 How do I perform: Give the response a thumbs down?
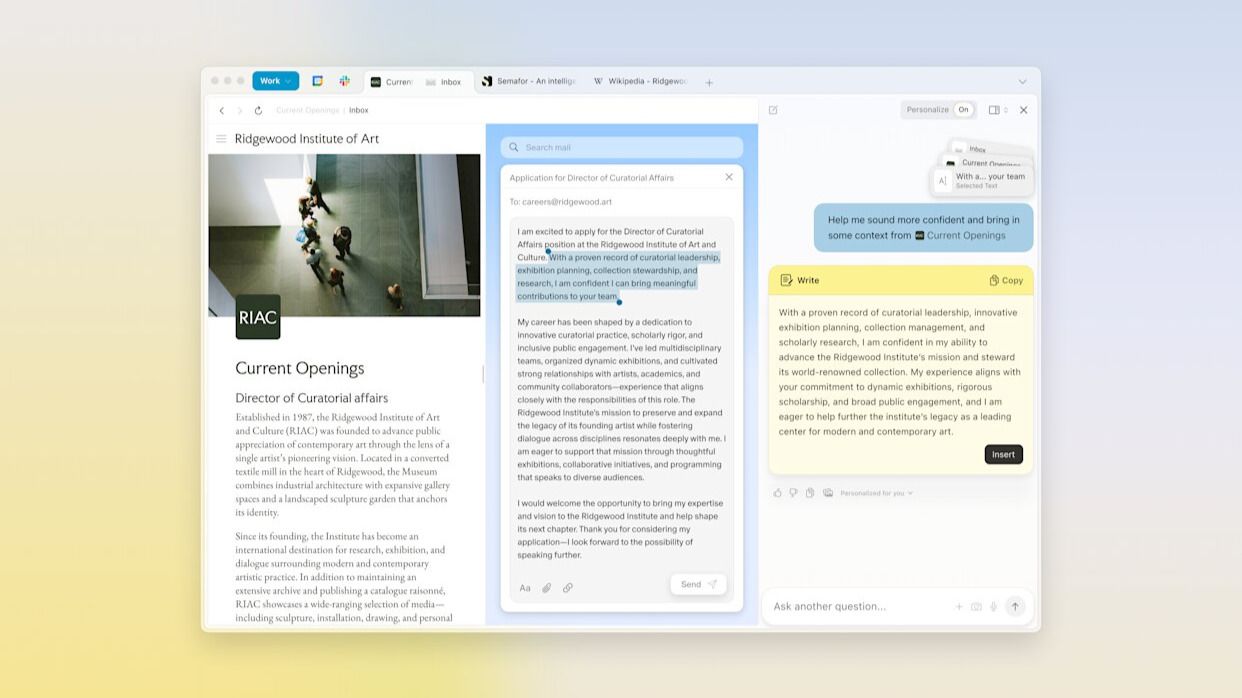[x=793, y=493]
